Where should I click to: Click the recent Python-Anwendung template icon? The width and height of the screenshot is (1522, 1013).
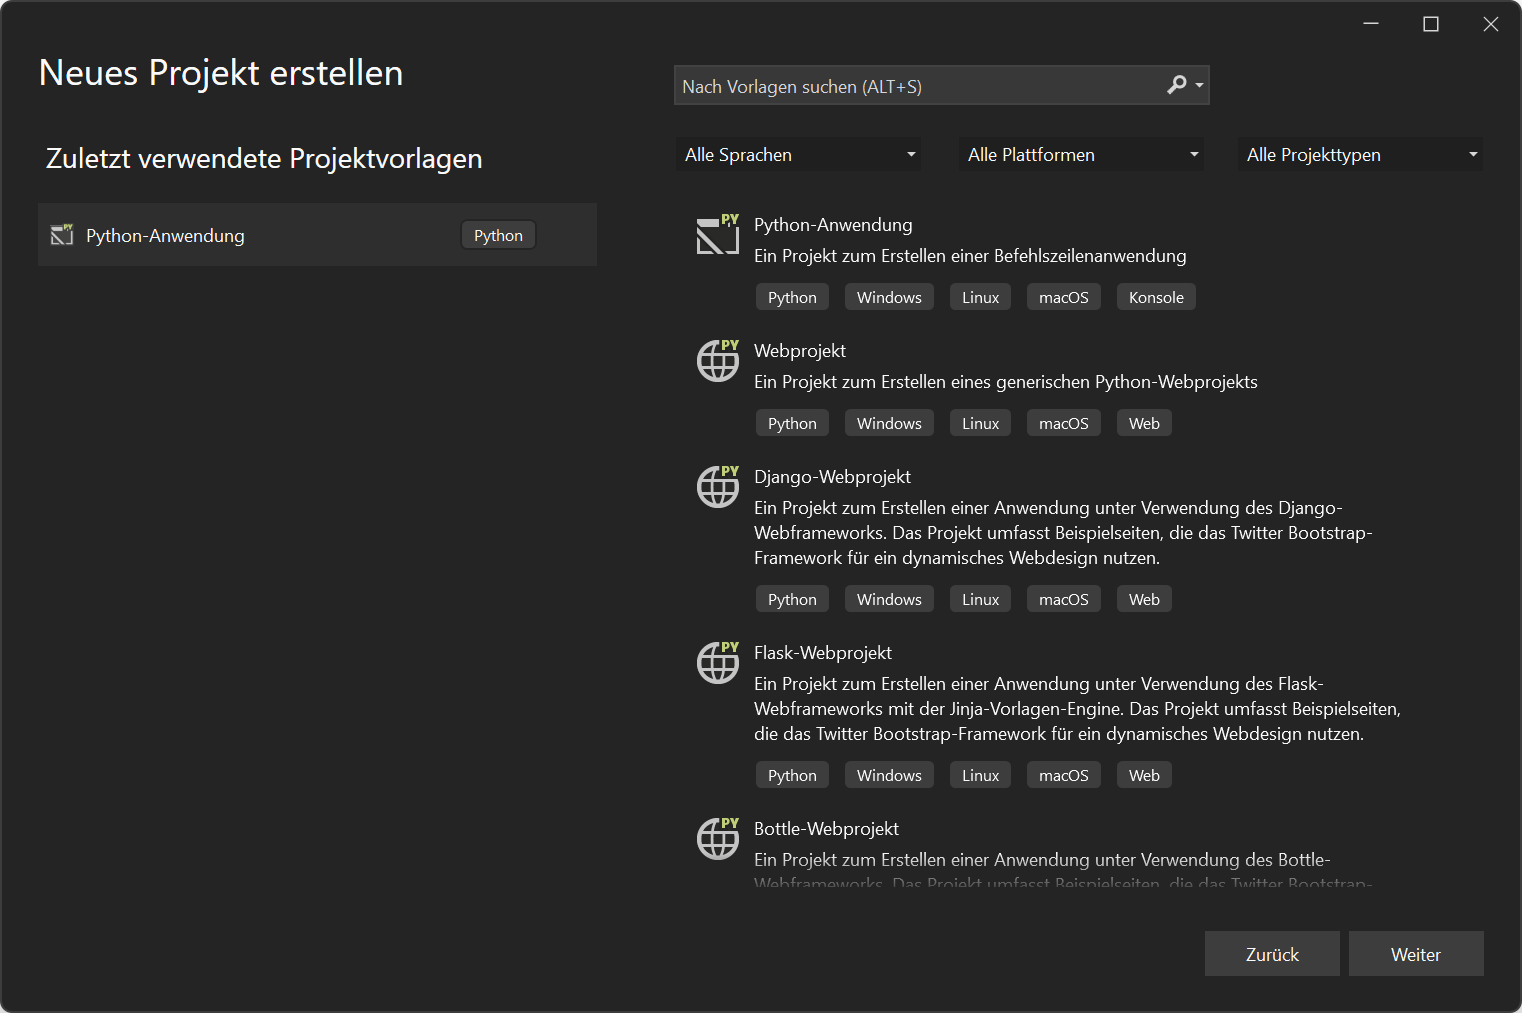[x=62, y=234]
